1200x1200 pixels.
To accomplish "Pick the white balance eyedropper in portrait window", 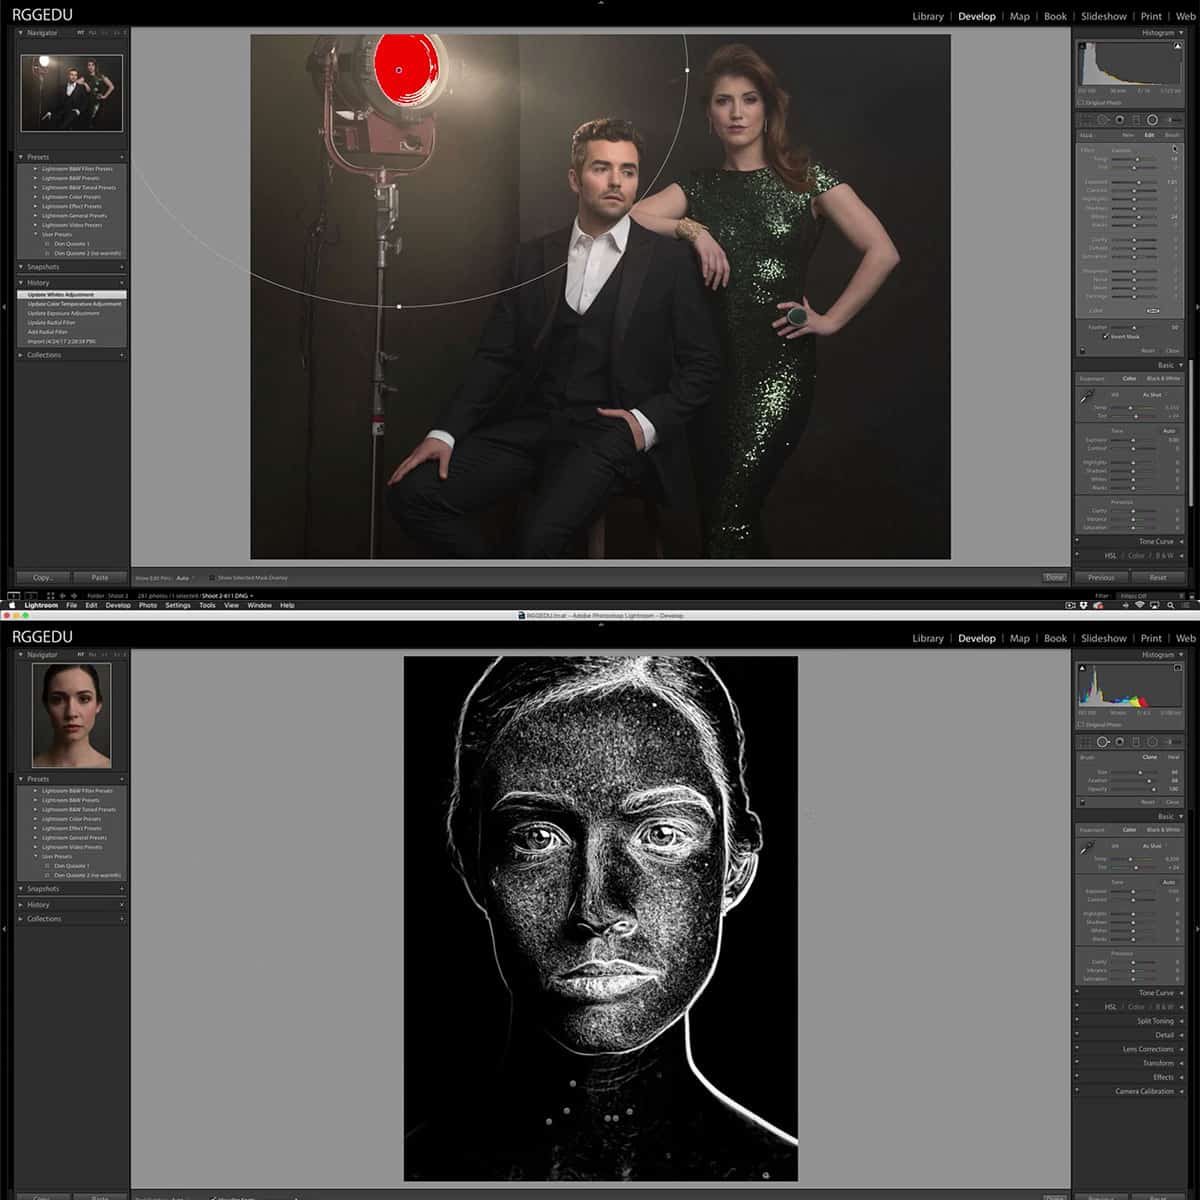I will click(x=1088, y=848).
